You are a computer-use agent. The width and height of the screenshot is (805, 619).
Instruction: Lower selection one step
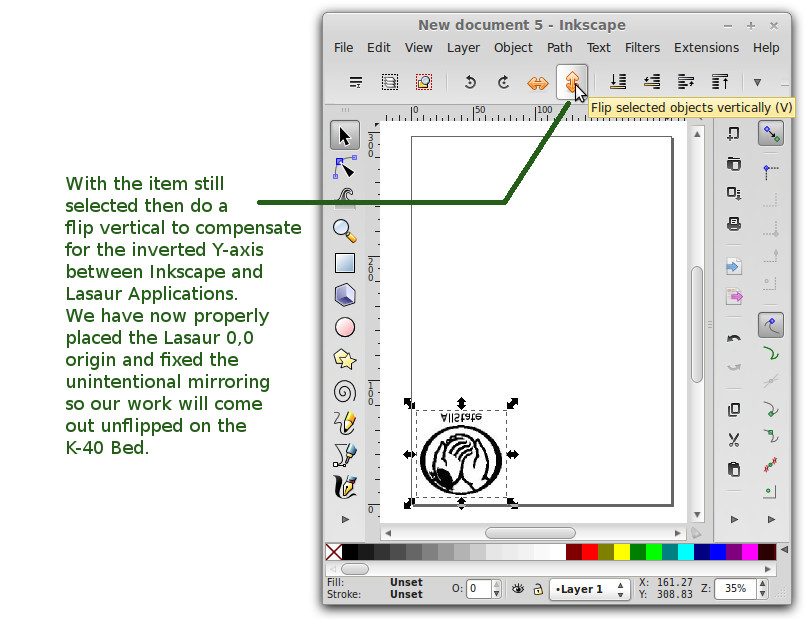coord(652,82)
